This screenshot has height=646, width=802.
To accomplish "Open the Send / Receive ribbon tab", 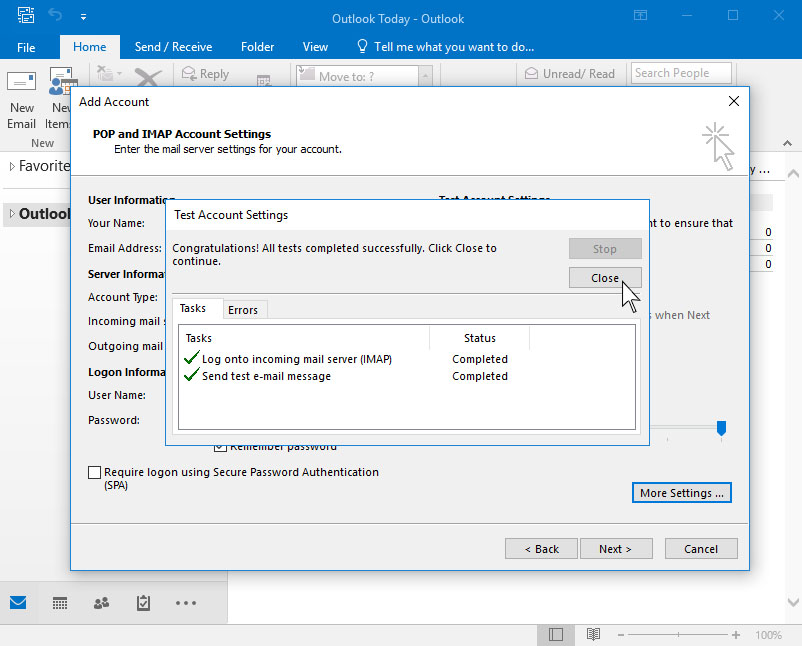I will click(x=173, y=47).
